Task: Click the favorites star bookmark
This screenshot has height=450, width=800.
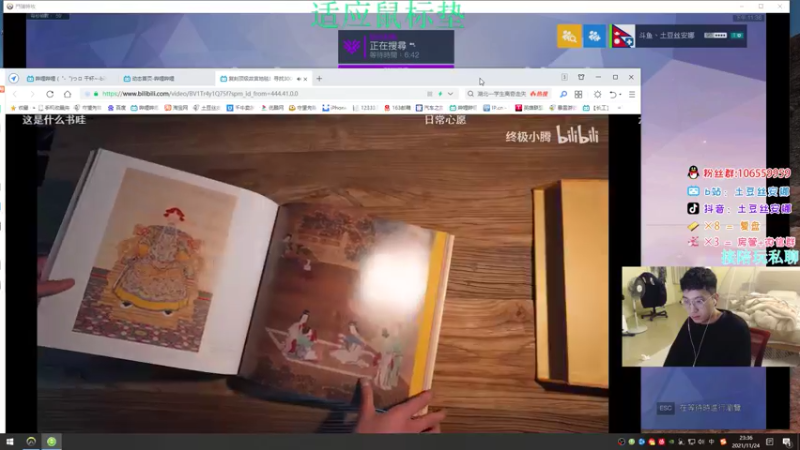Action: point(19,108)
